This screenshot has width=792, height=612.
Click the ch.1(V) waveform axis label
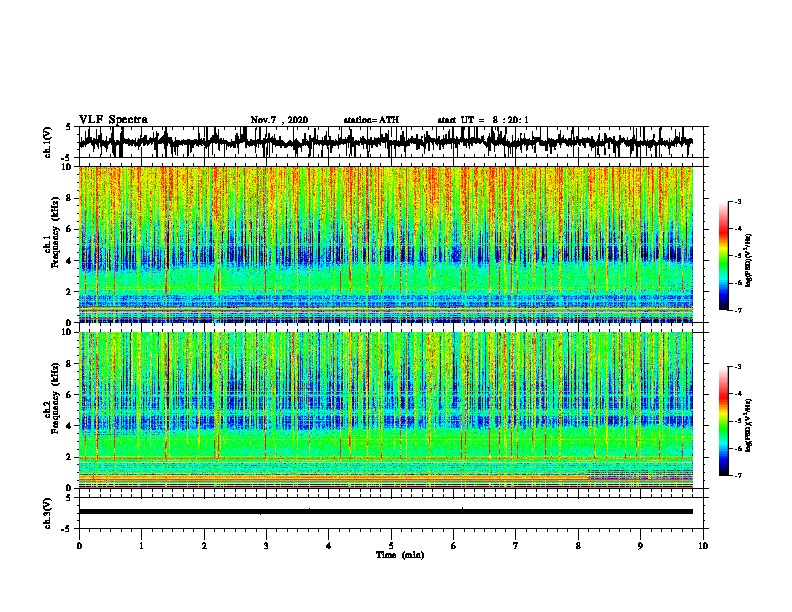coord(47,142)
